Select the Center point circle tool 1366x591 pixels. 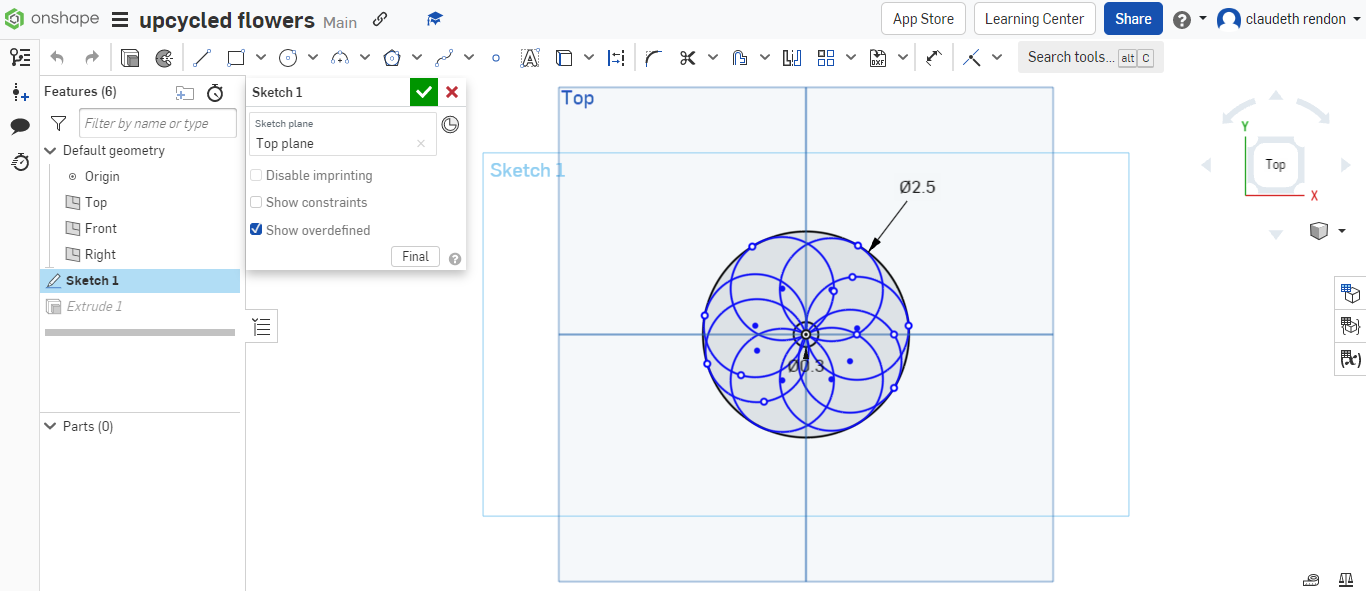pos(288,58)
